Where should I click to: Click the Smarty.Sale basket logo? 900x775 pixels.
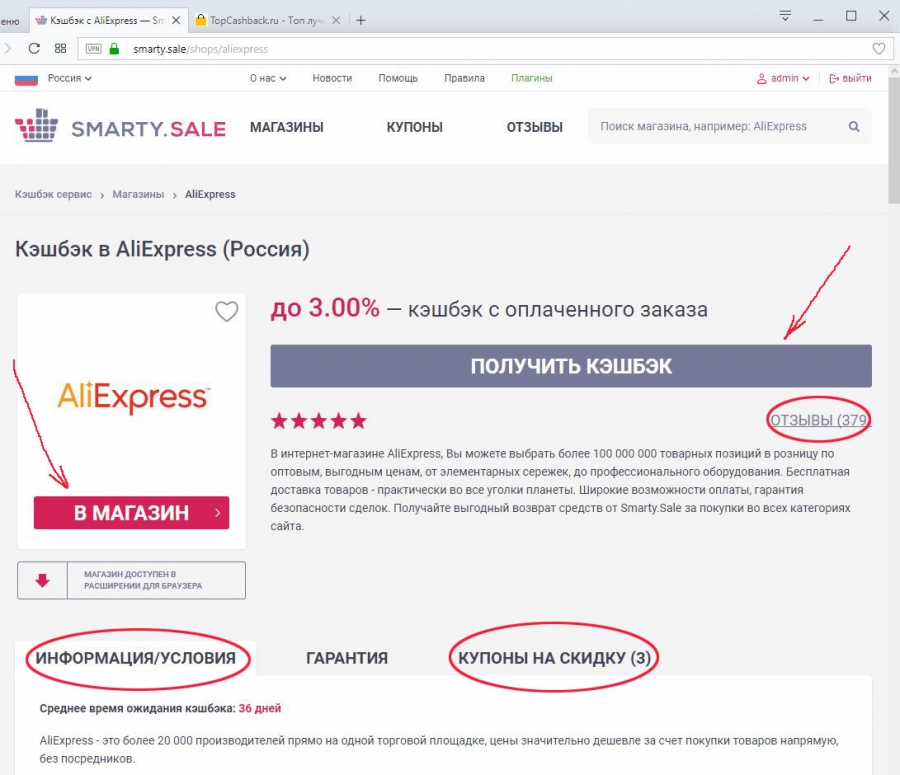click(x=37, y=126)
